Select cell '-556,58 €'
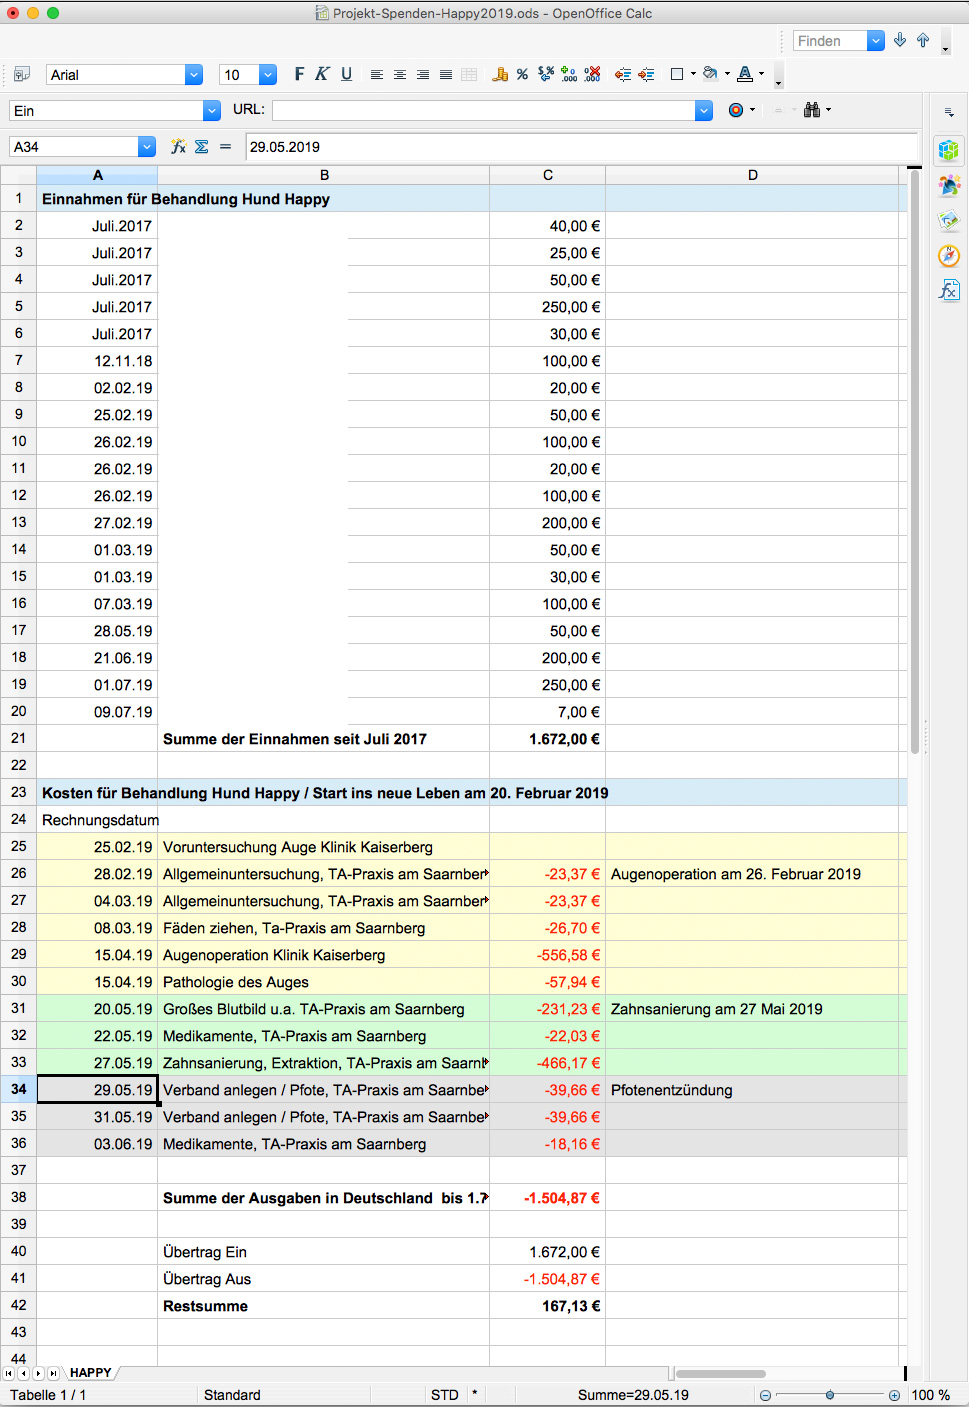 pos(547,955)
